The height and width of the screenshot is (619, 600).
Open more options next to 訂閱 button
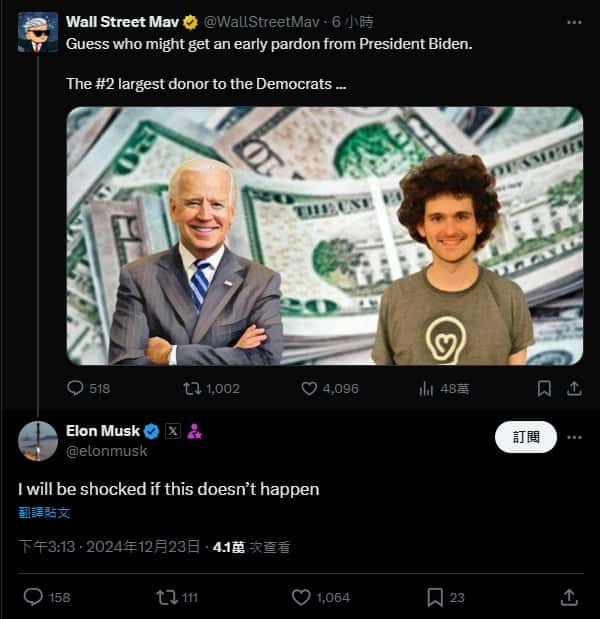[x=574, y=437]
